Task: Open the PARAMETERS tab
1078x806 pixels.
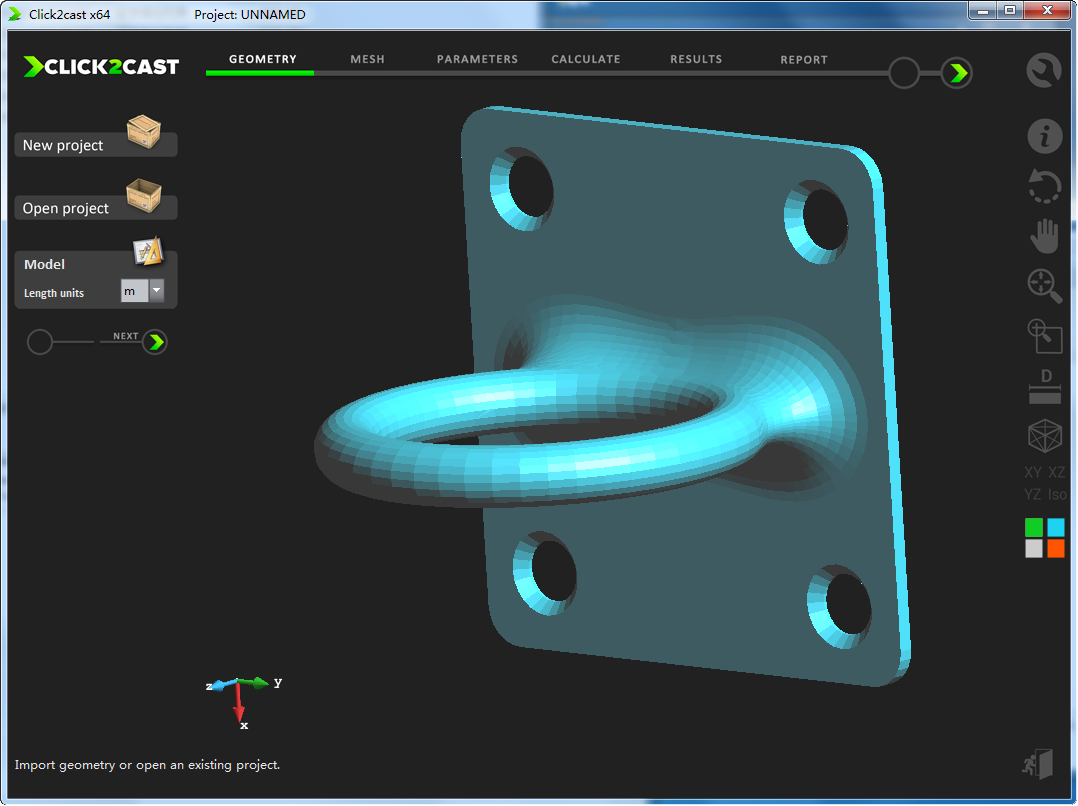Action: click(477, 59)
